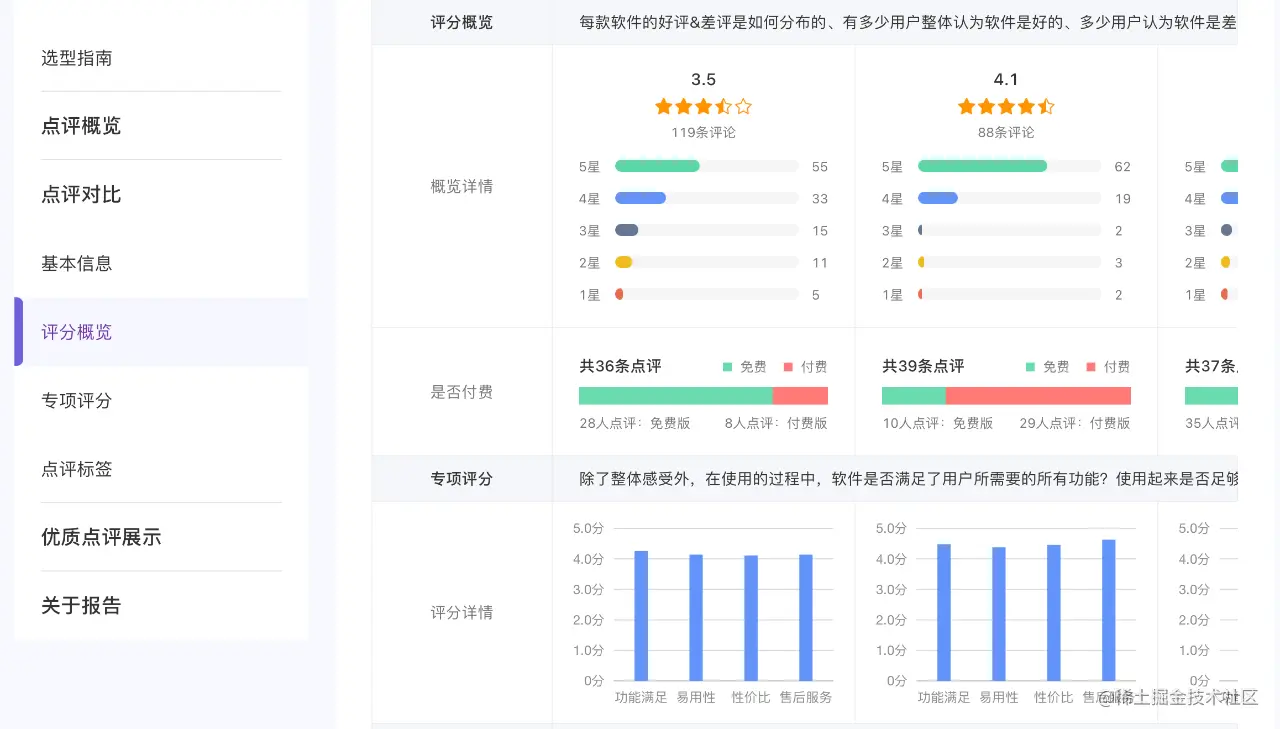Click the score value 3.5
Screen dimensions: 1280x729
703,80
